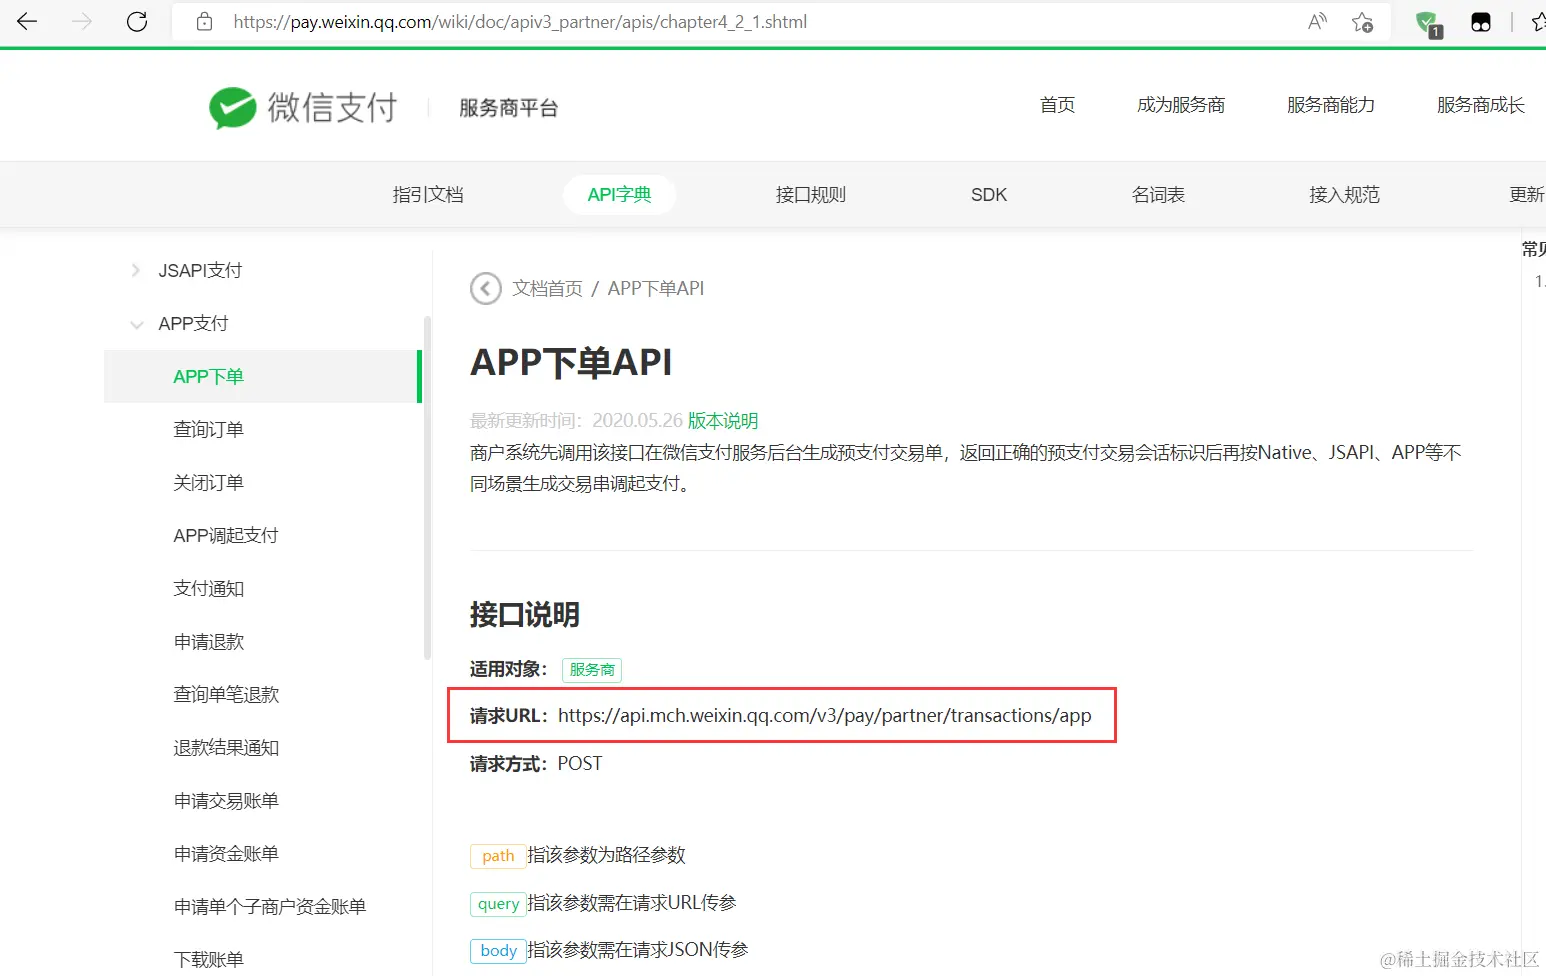Open the read aloud icon

(1317, 22)
